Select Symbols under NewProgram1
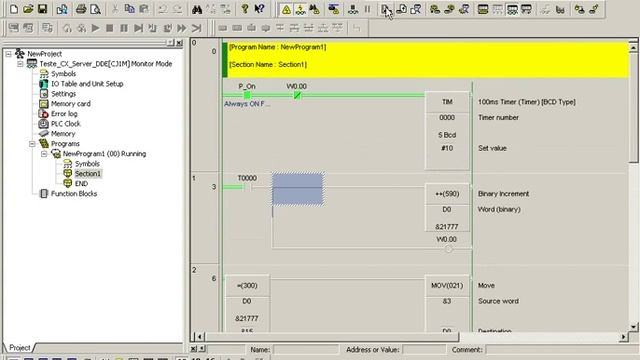This screenshot has width=640, height=360. 87,164
